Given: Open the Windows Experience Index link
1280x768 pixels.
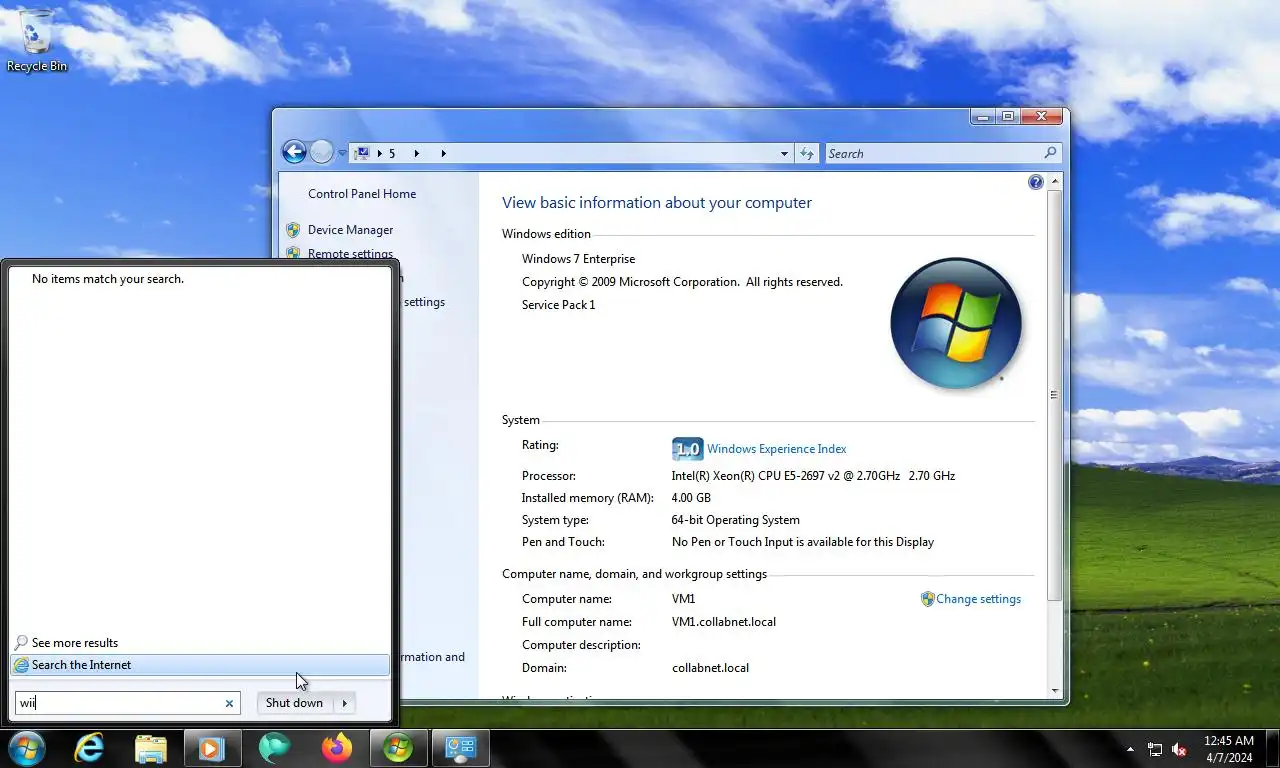Looking at the screenshot, I should click(x=776, y=449).
